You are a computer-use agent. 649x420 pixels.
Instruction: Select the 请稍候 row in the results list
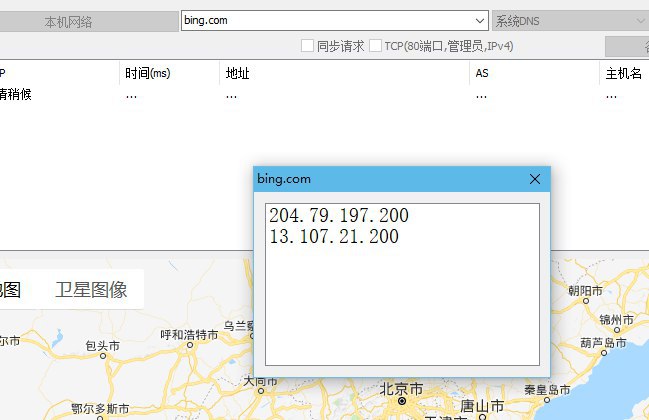(x=14, y=95)
